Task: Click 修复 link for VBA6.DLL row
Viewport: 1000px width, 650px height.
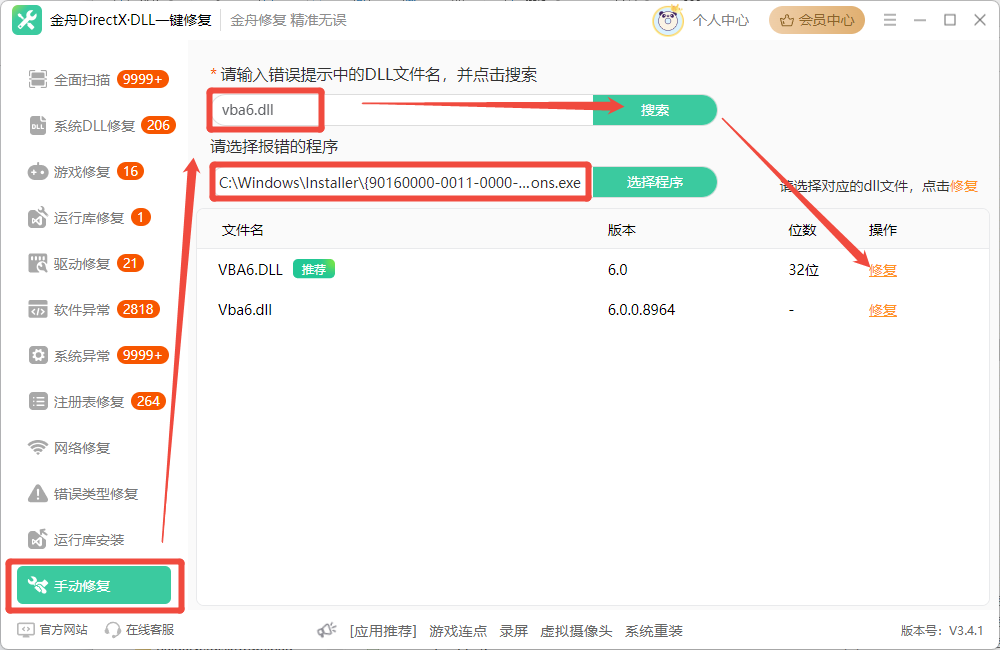Action: click(883, 270)
